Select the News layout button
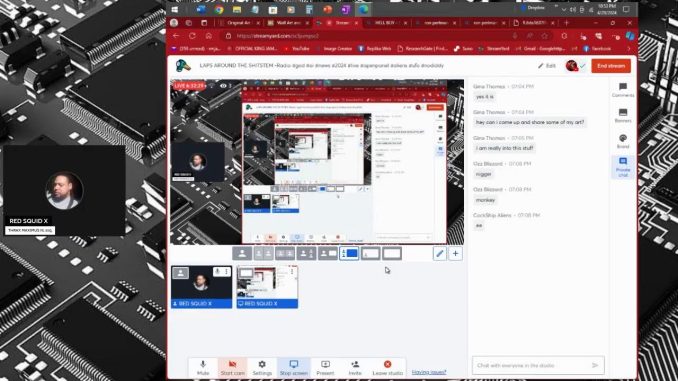 (x=327, y=253)
